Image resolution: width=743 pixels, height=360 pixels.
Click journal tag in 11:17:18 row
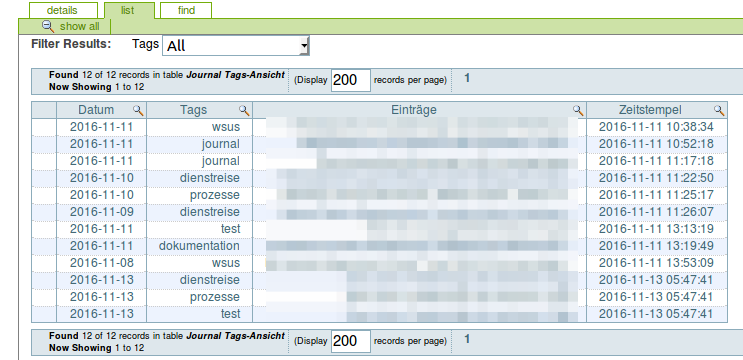pyautogui.click(x=220, y=161)
